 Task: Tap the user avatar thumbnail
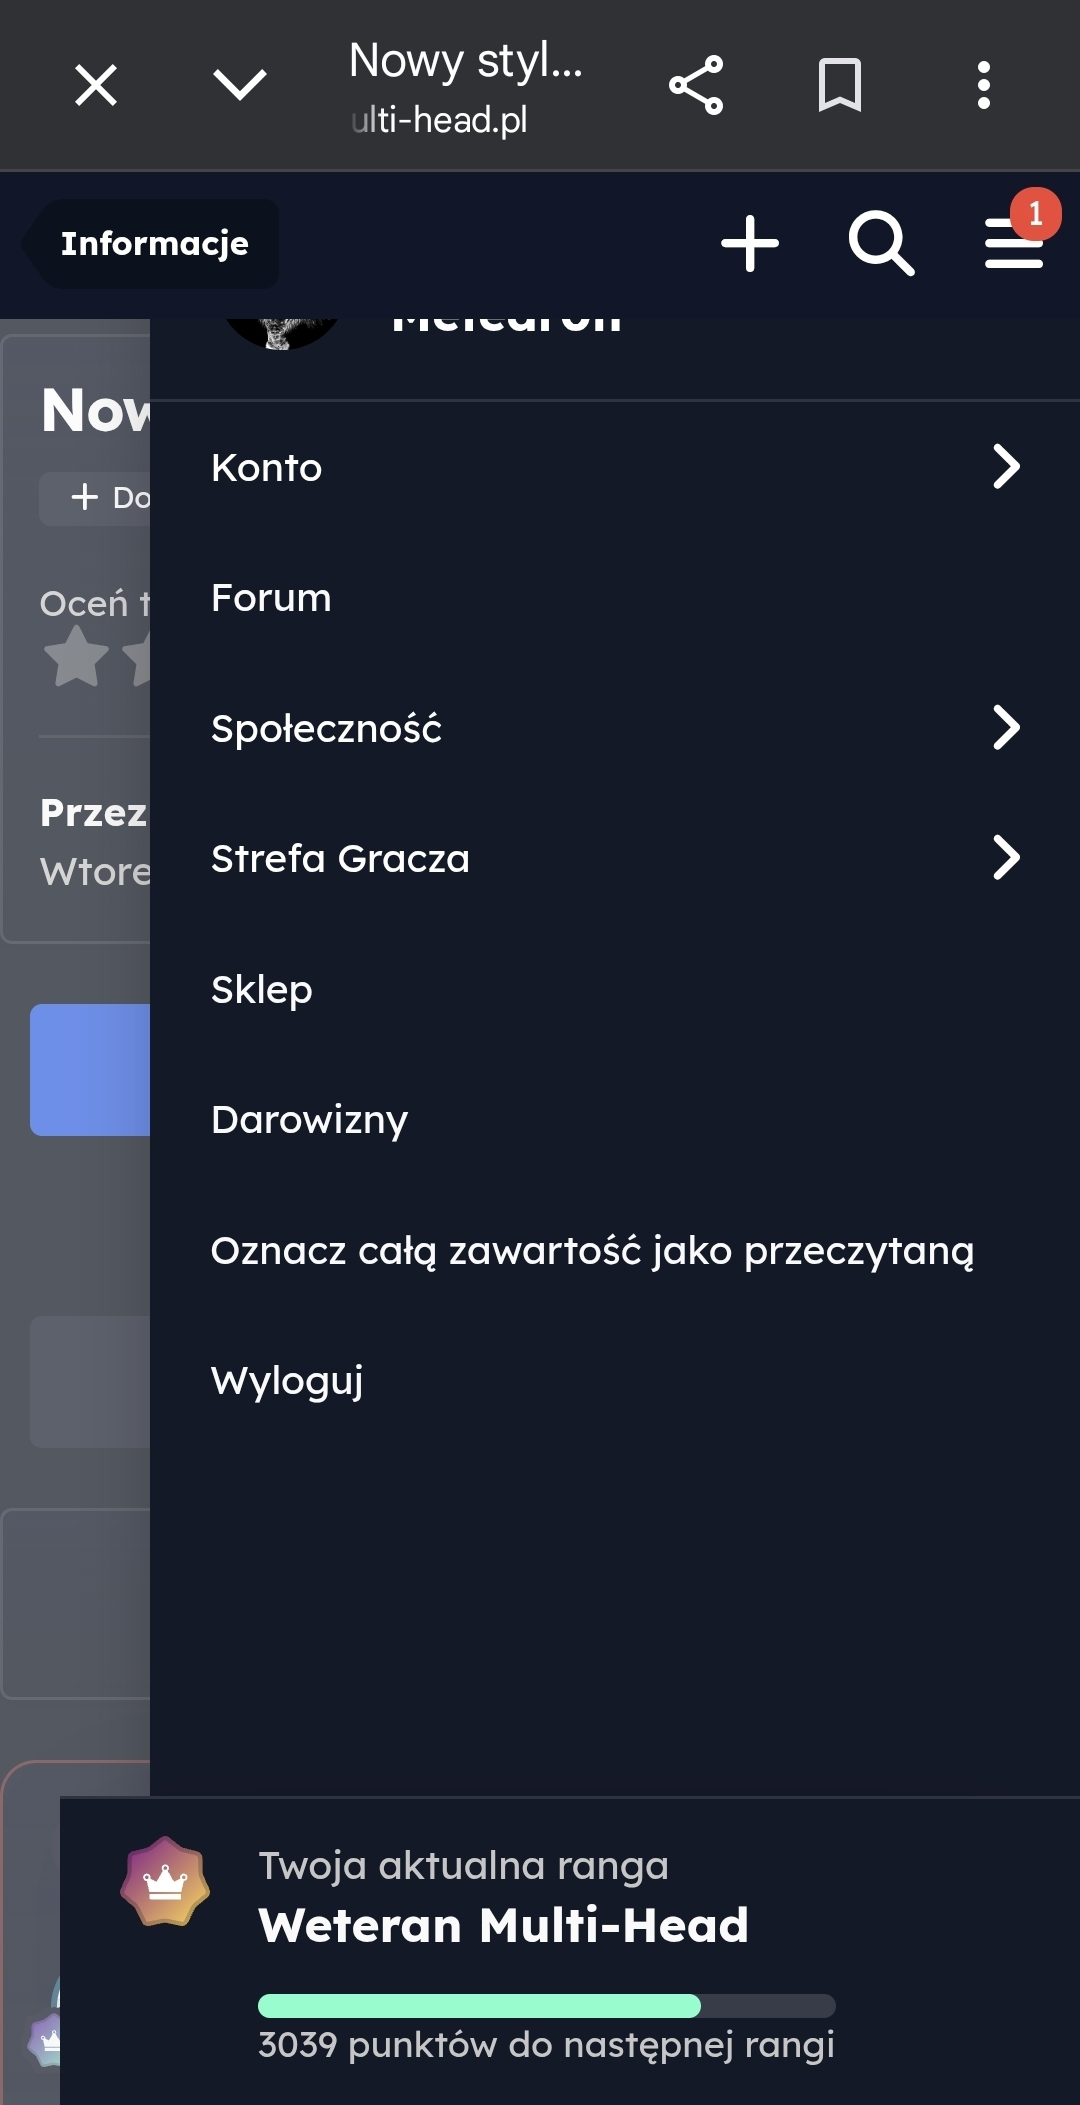(281, 330)
